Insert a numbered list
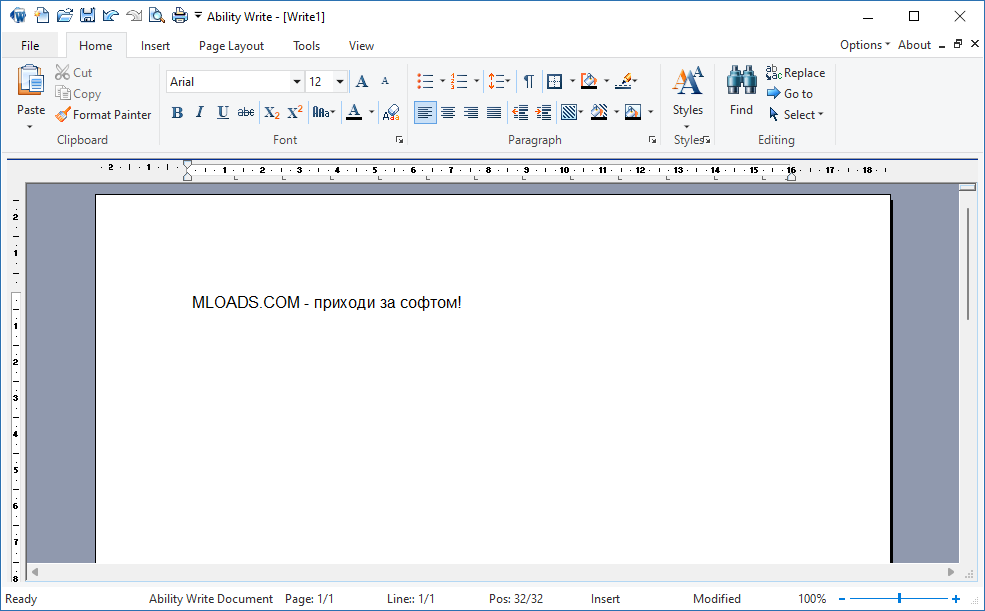This screenshot has height=611, width=985. pyautogui.click(x=459, y=81)
